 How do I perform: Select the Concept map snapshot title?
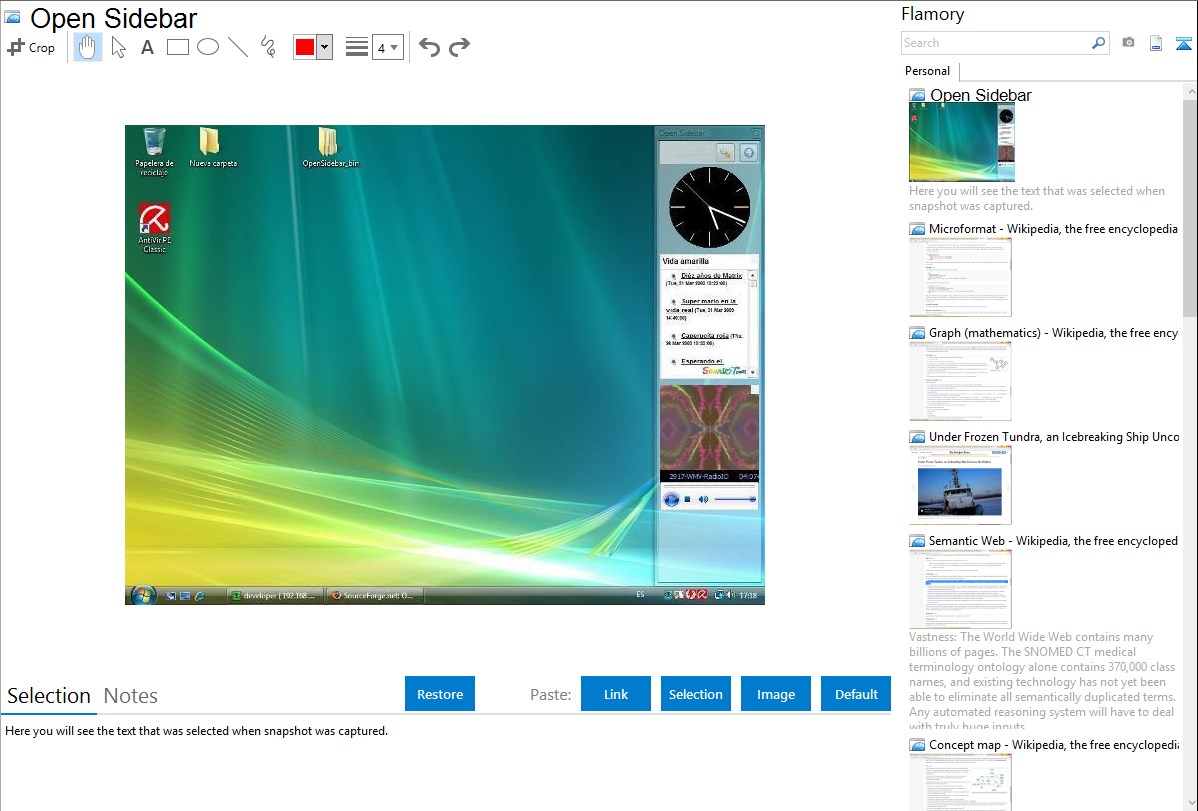tap(1053, 744)
